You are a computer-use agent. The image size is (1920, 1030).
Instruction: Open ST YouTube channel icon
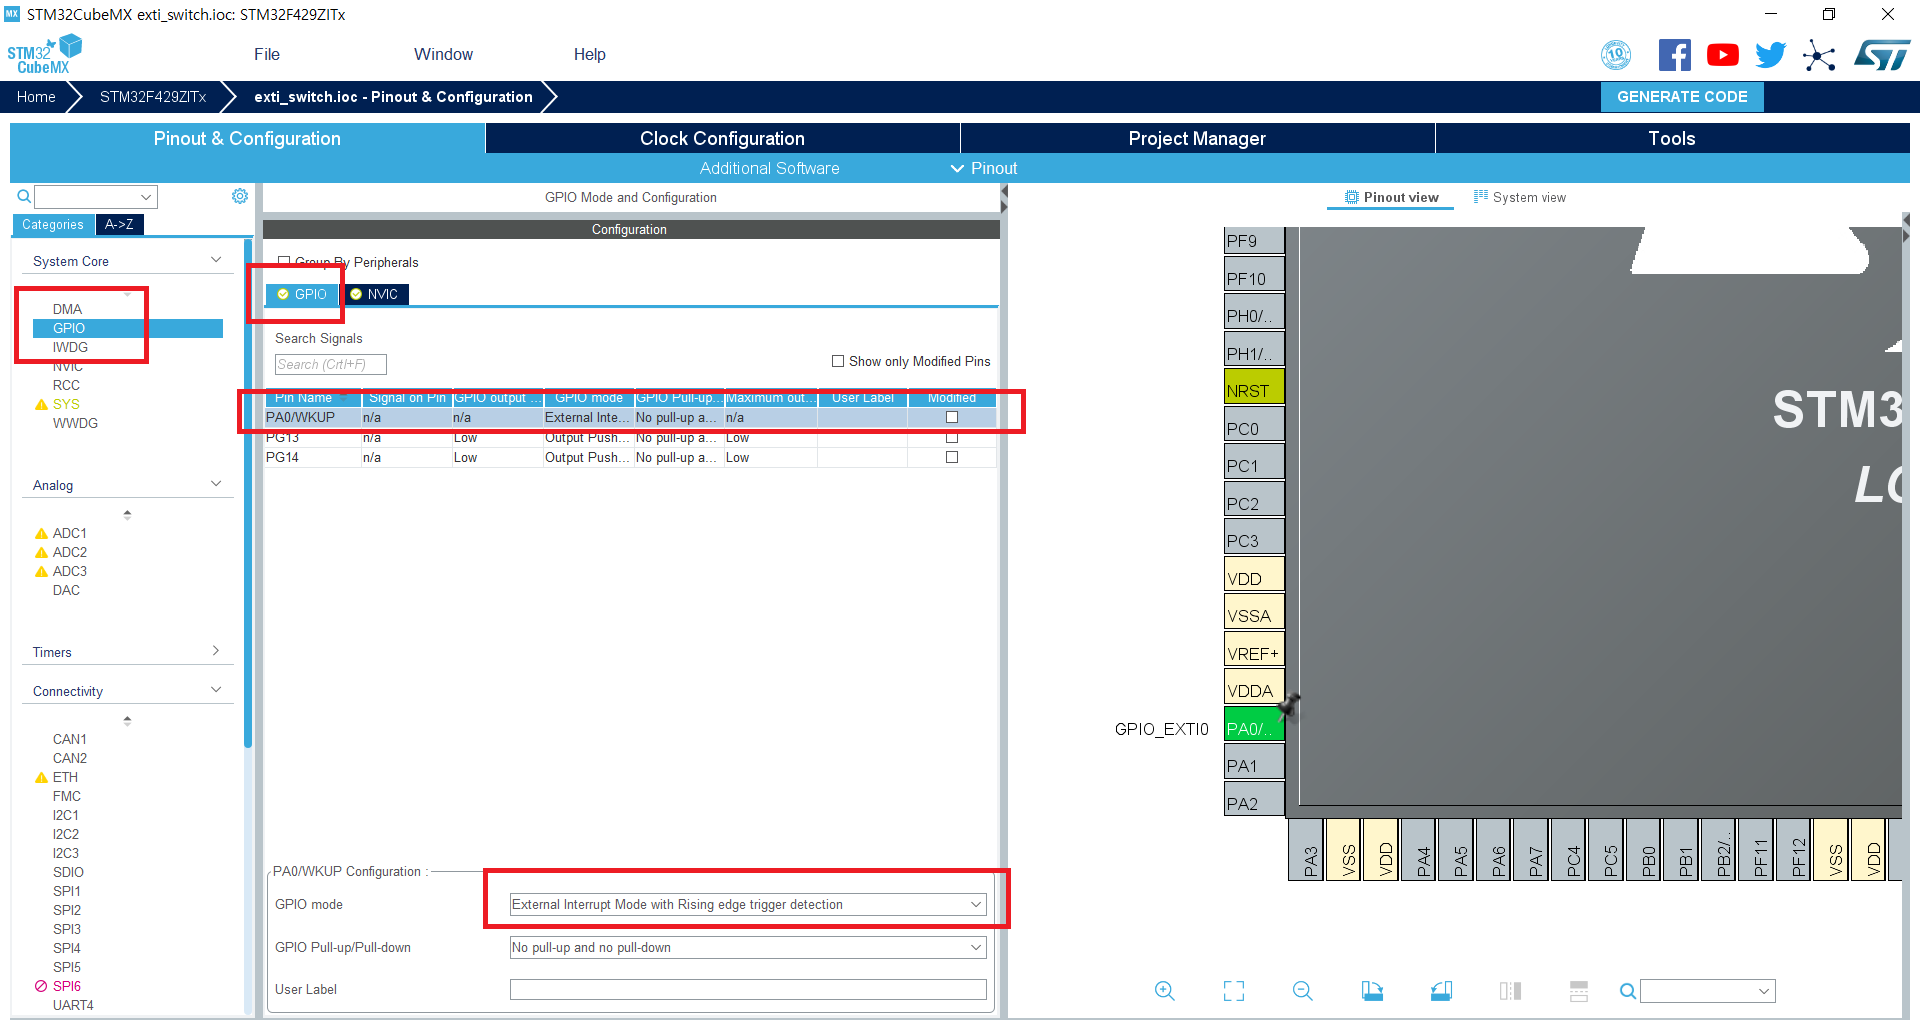1722,55
